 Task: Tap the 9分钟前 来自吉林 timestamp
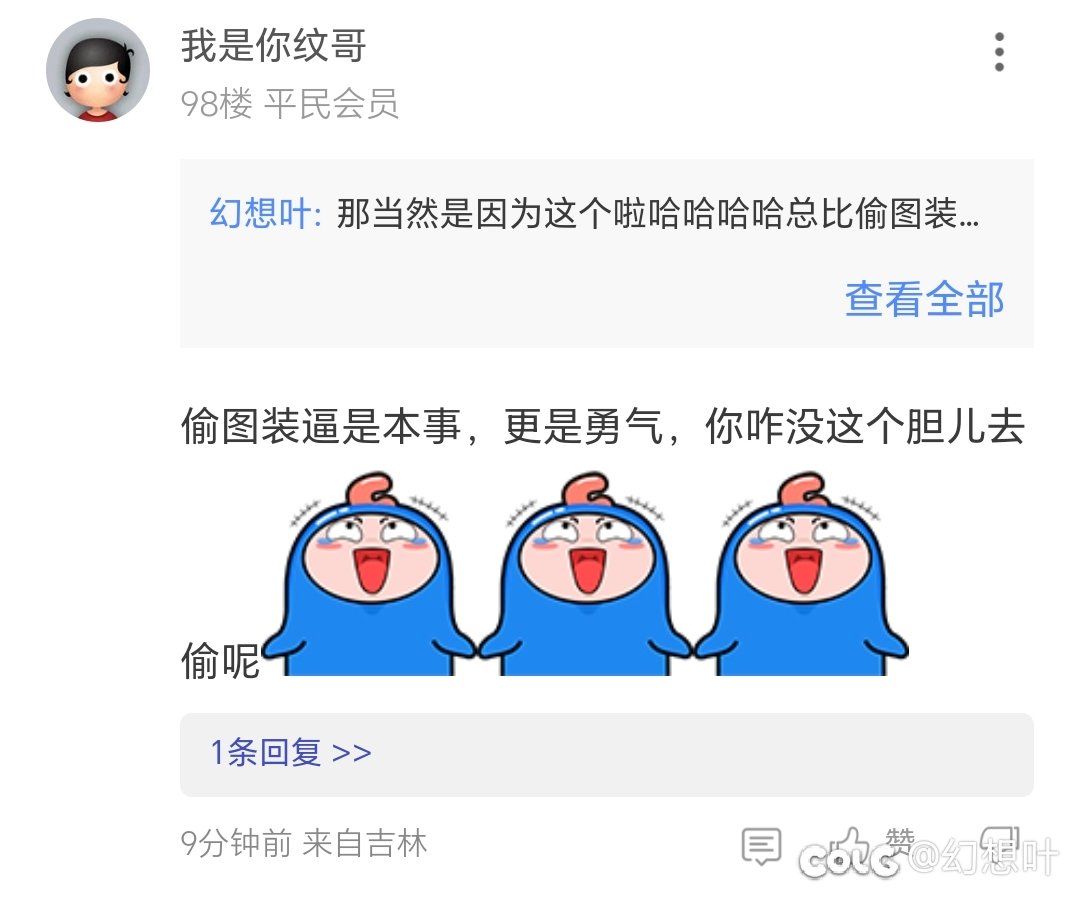(304, 843)
